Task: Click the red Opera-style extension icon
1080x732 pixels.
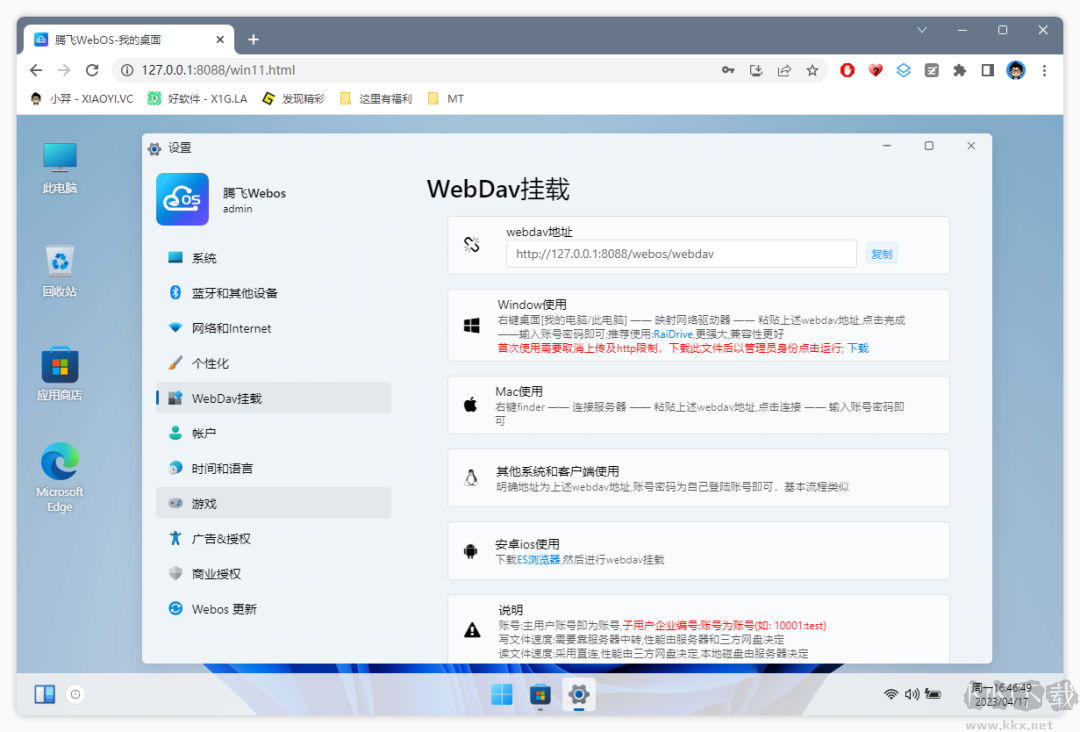Action: pos(847,70)
